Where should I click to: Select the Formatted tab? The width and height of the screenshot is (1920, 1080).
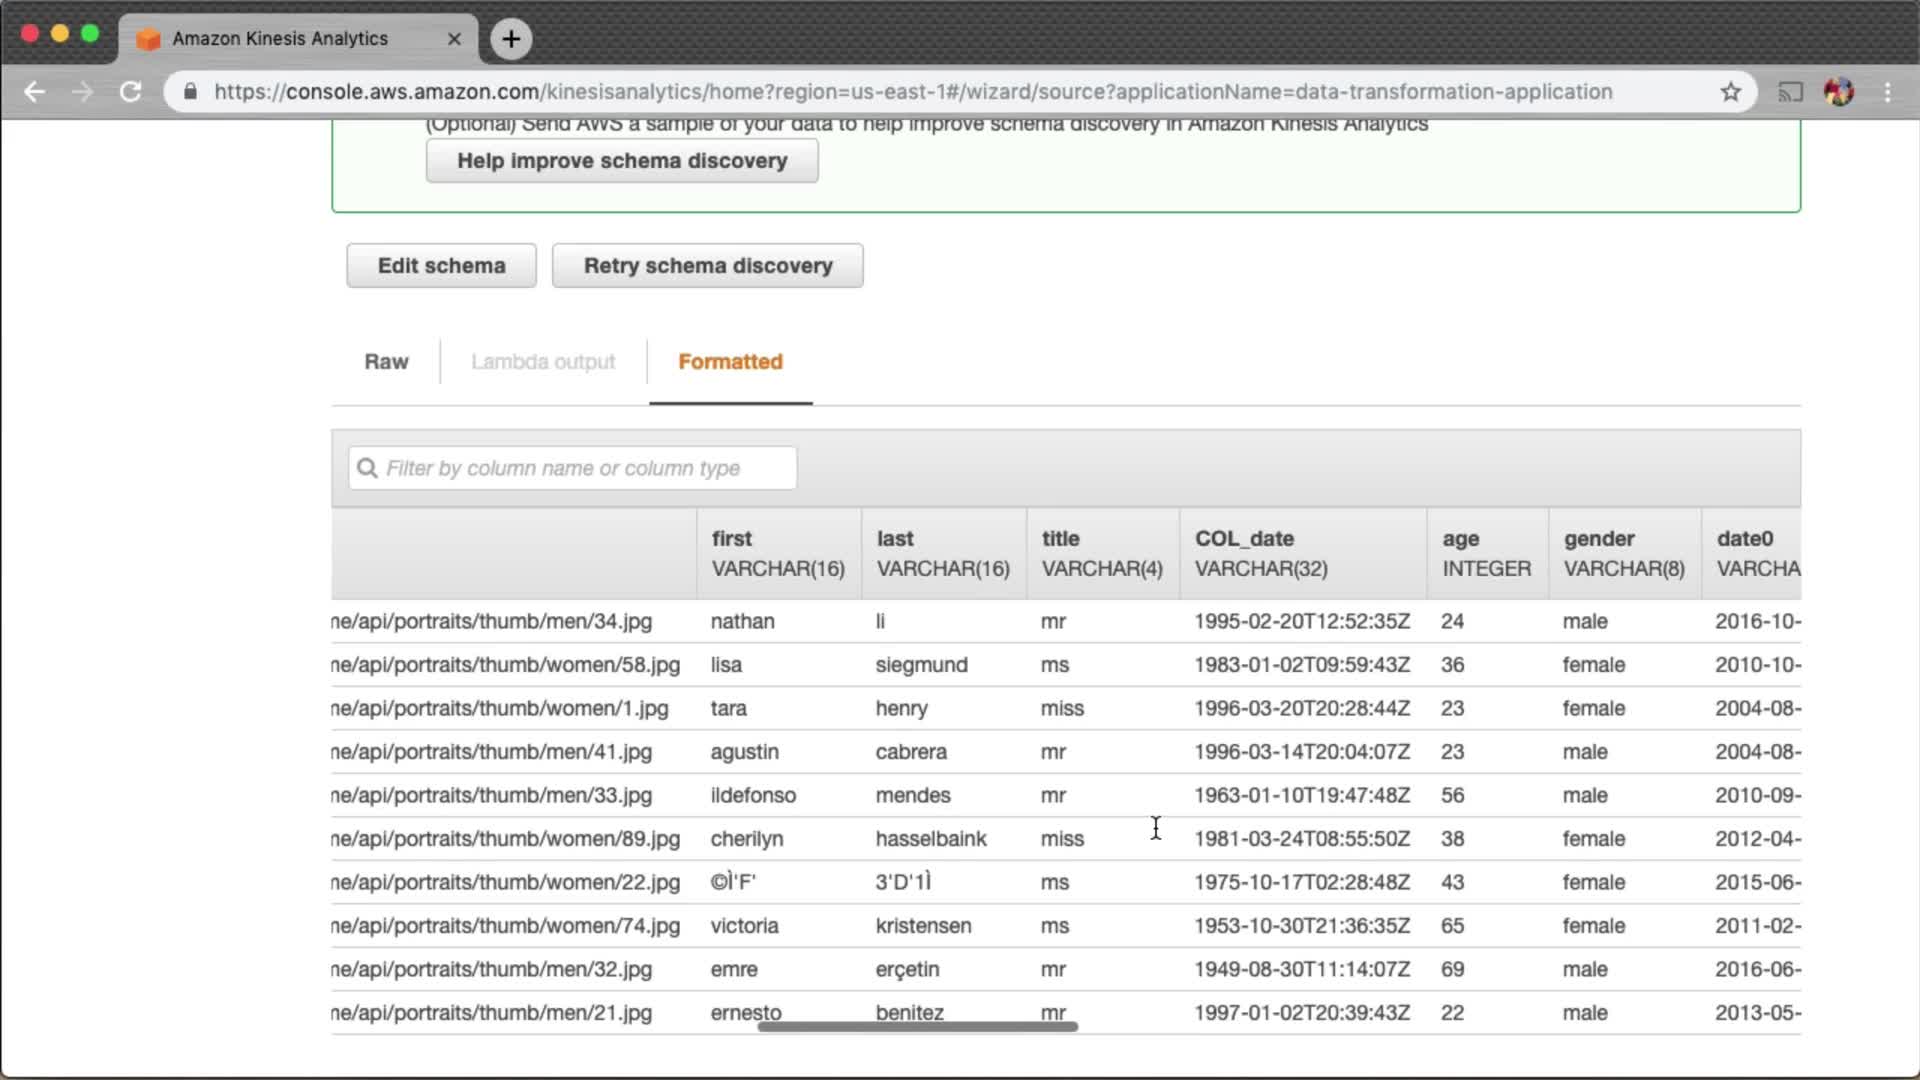730,362
